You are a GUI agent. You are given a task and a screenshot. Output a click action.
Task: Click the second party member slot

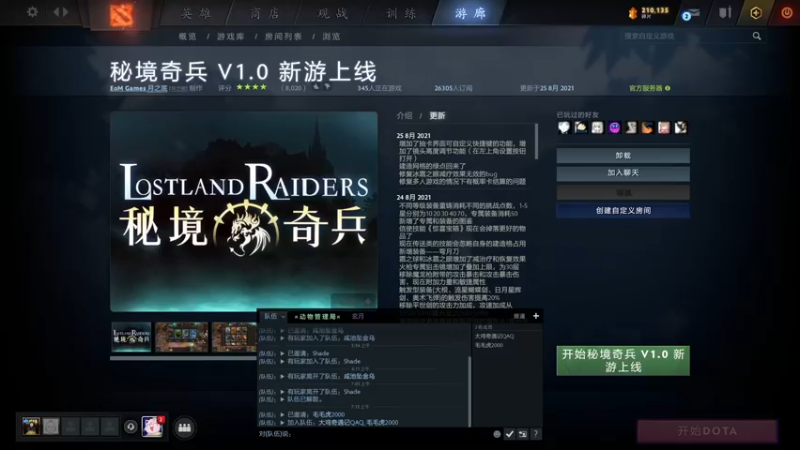pos(51,426)
